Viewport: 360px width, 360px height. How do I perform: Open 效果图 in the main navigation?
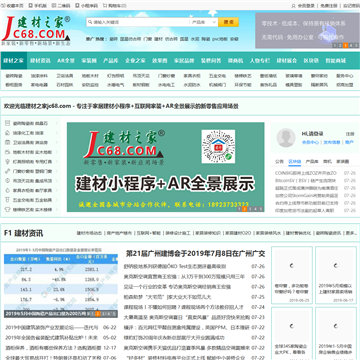point(160,61)
